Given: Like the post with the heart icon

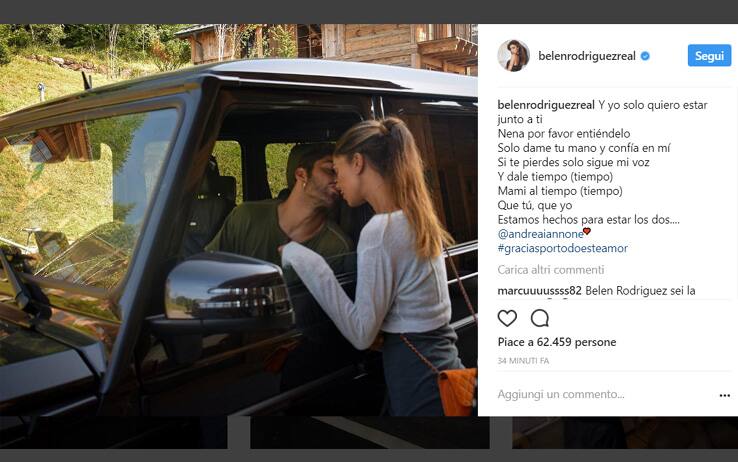Looking at the screenshot, I should click(x=507, y=319).
